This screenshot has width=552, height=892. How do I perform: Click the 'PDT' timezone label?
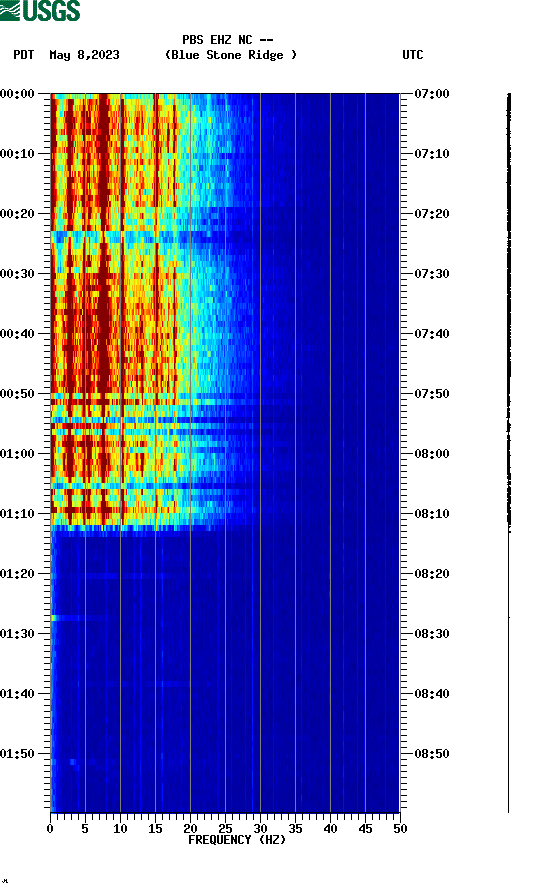(x=24, y=55)
